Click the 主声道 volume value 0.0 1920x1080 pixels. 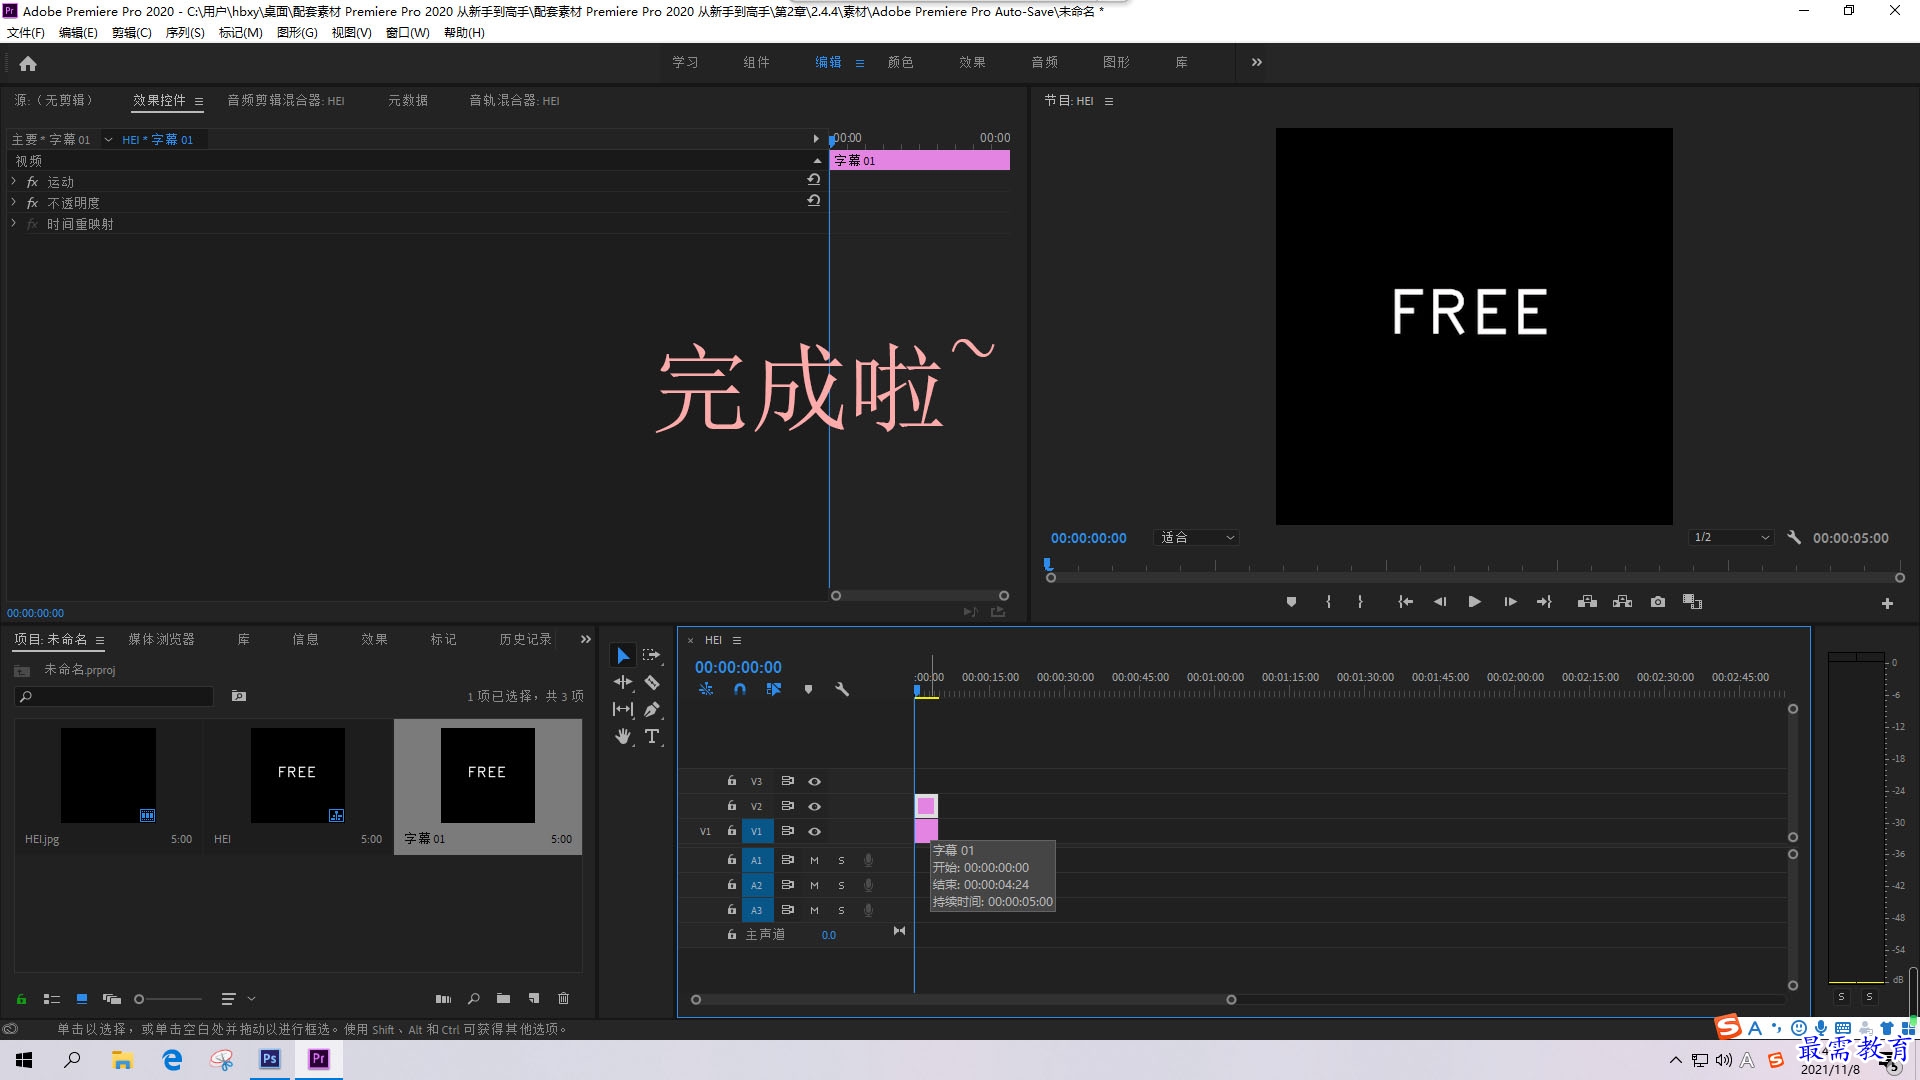pos(829,935)
